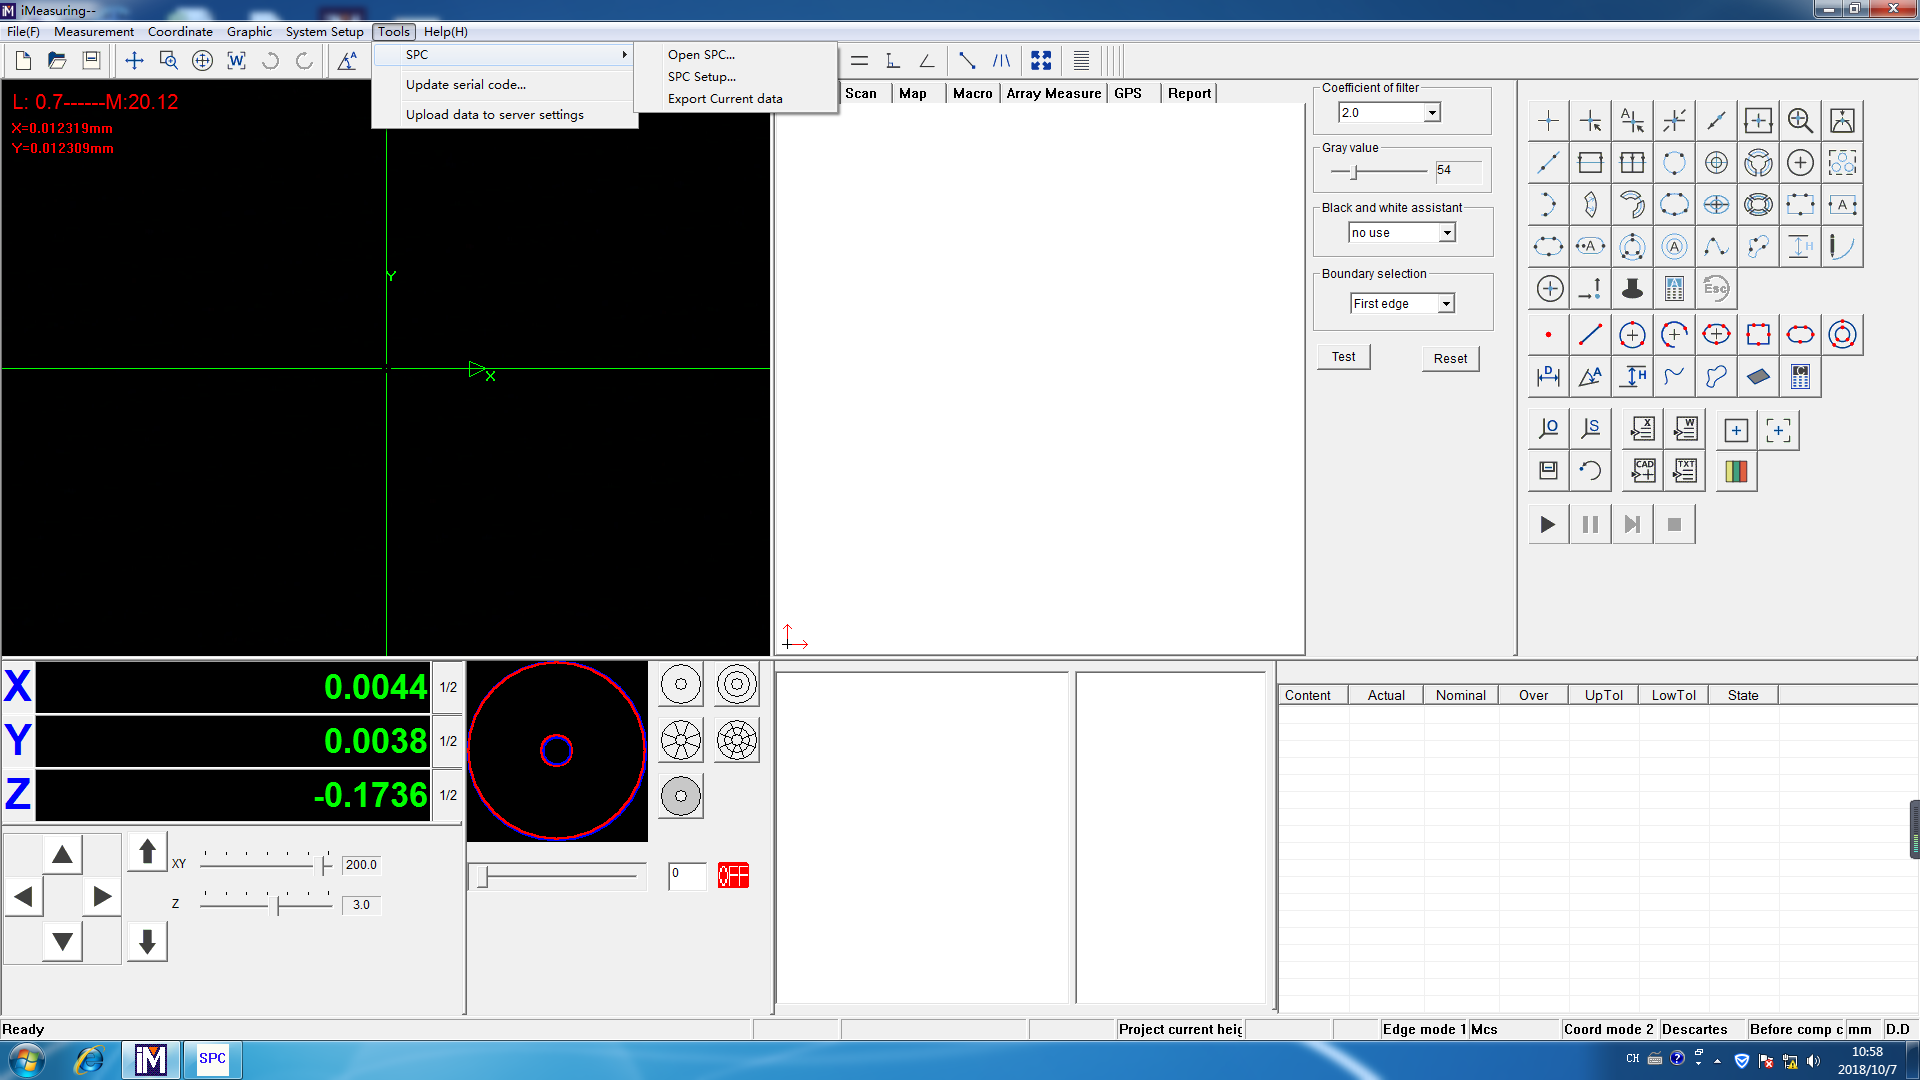Image resolution: width=1920 pixels, height=1080 pixels.
Task: Click the cross-hair intersection tool
Action: coord(1673,120)
